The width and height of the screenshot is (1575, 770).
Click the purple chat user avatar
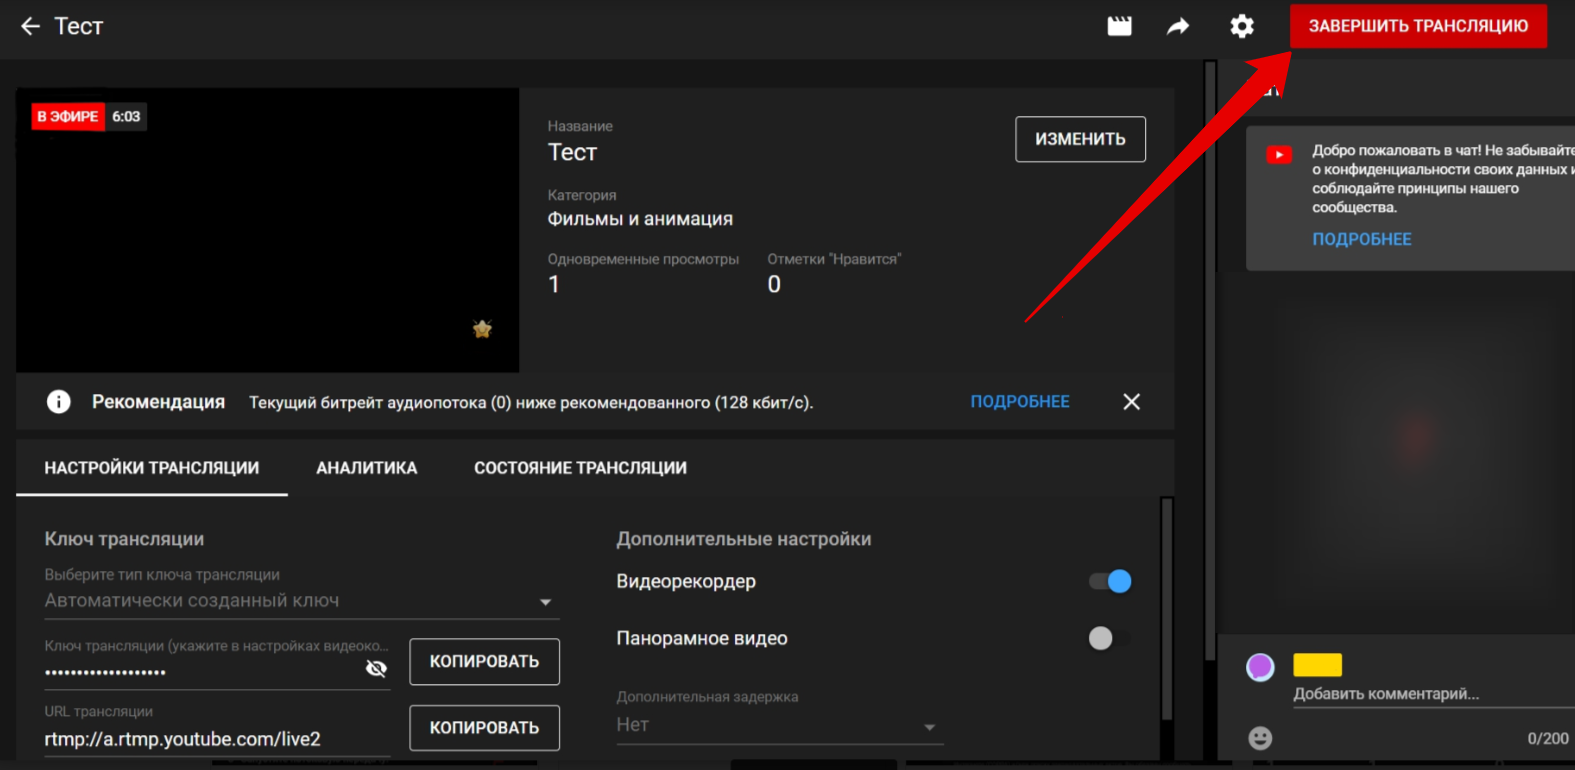1260,667
